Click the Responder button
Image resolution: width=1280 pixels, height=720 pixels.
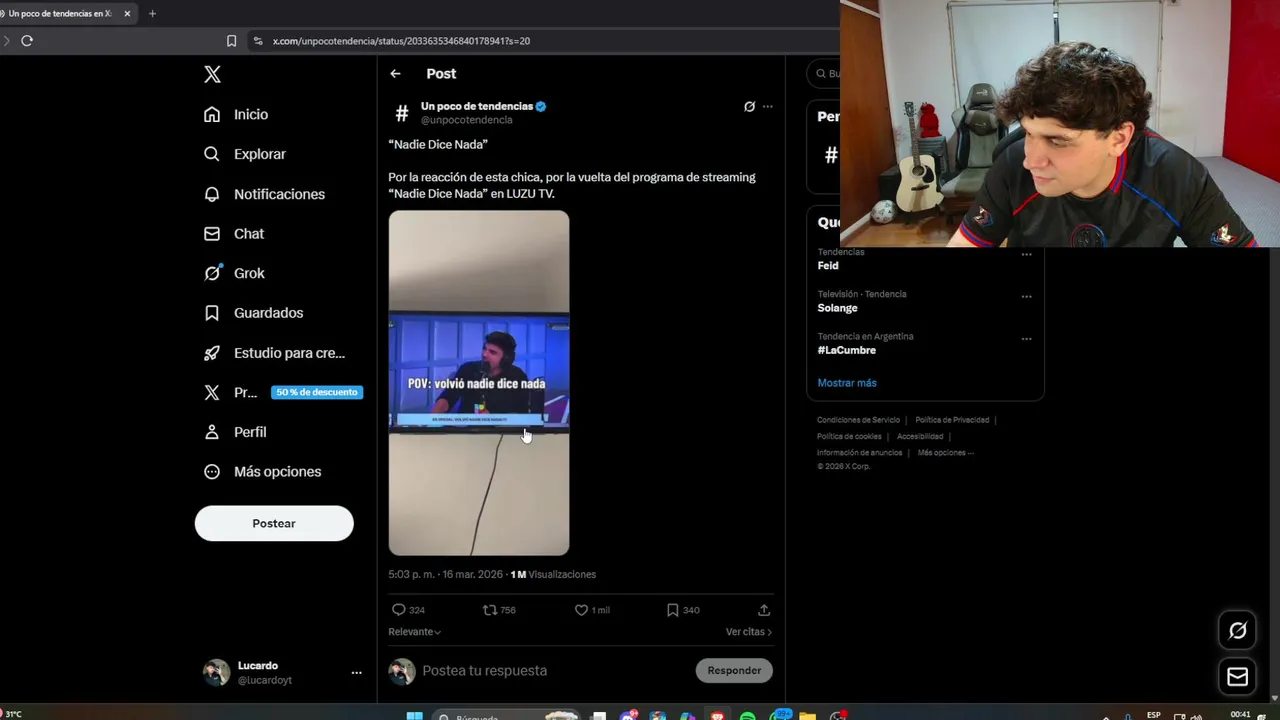pyautogui.click(x=734, y=670)
